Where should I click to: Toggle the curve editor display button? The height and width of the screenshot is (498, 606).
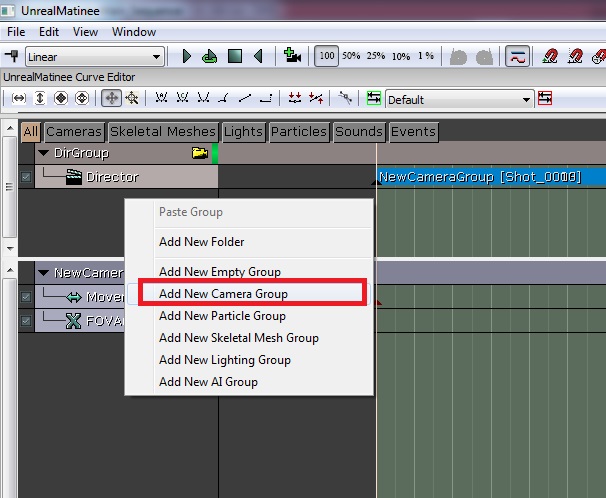point(517,56)
